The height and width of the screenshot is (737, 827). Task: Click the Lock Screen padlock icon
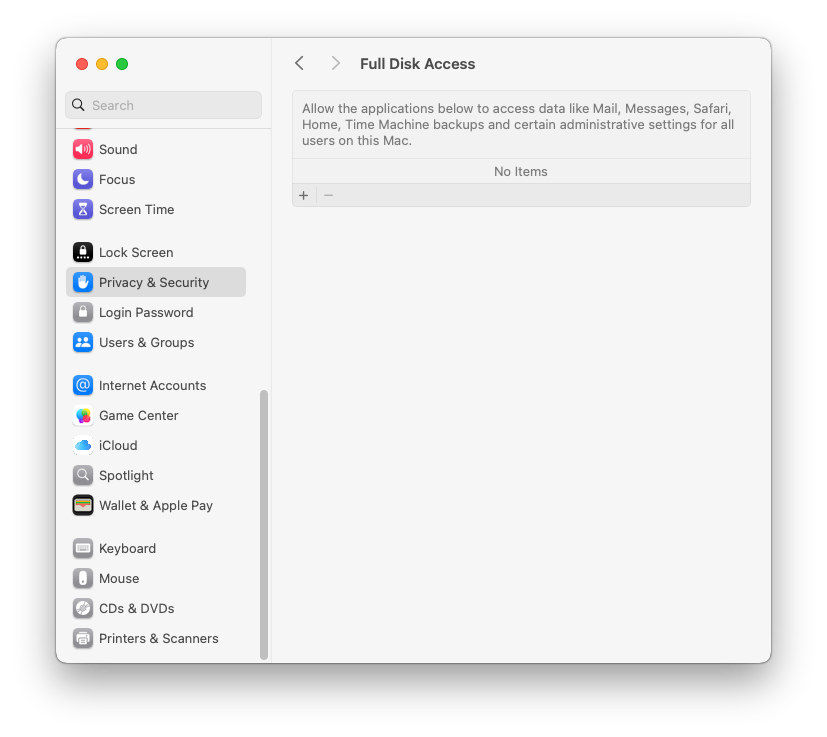[x=83, y=252]
